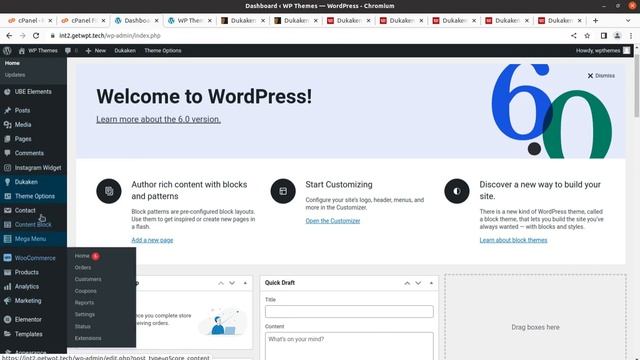Screen dimensions: 640x360
Task: Open Learn more about the 6.0 version
Action: coord(158,119)
